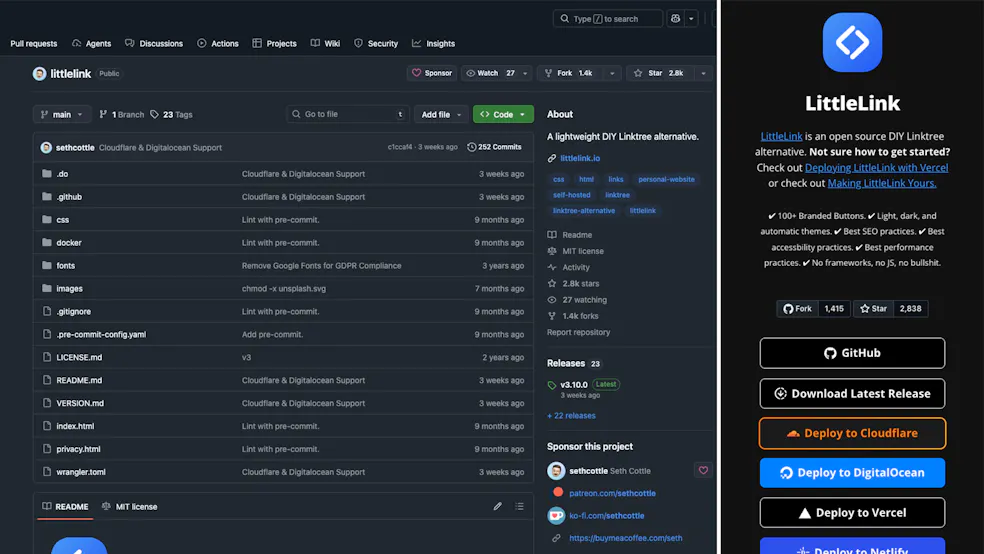Visit the littlelink.io website link
The height and width of the screenshot is (554, 984).
pos(580,158)
